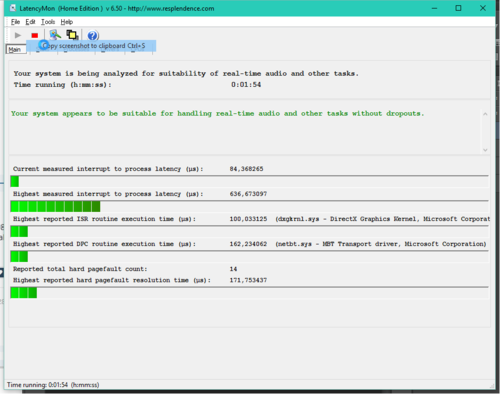Click the ISR value 100,033125

pyautogui.click(x=248, y=219)
